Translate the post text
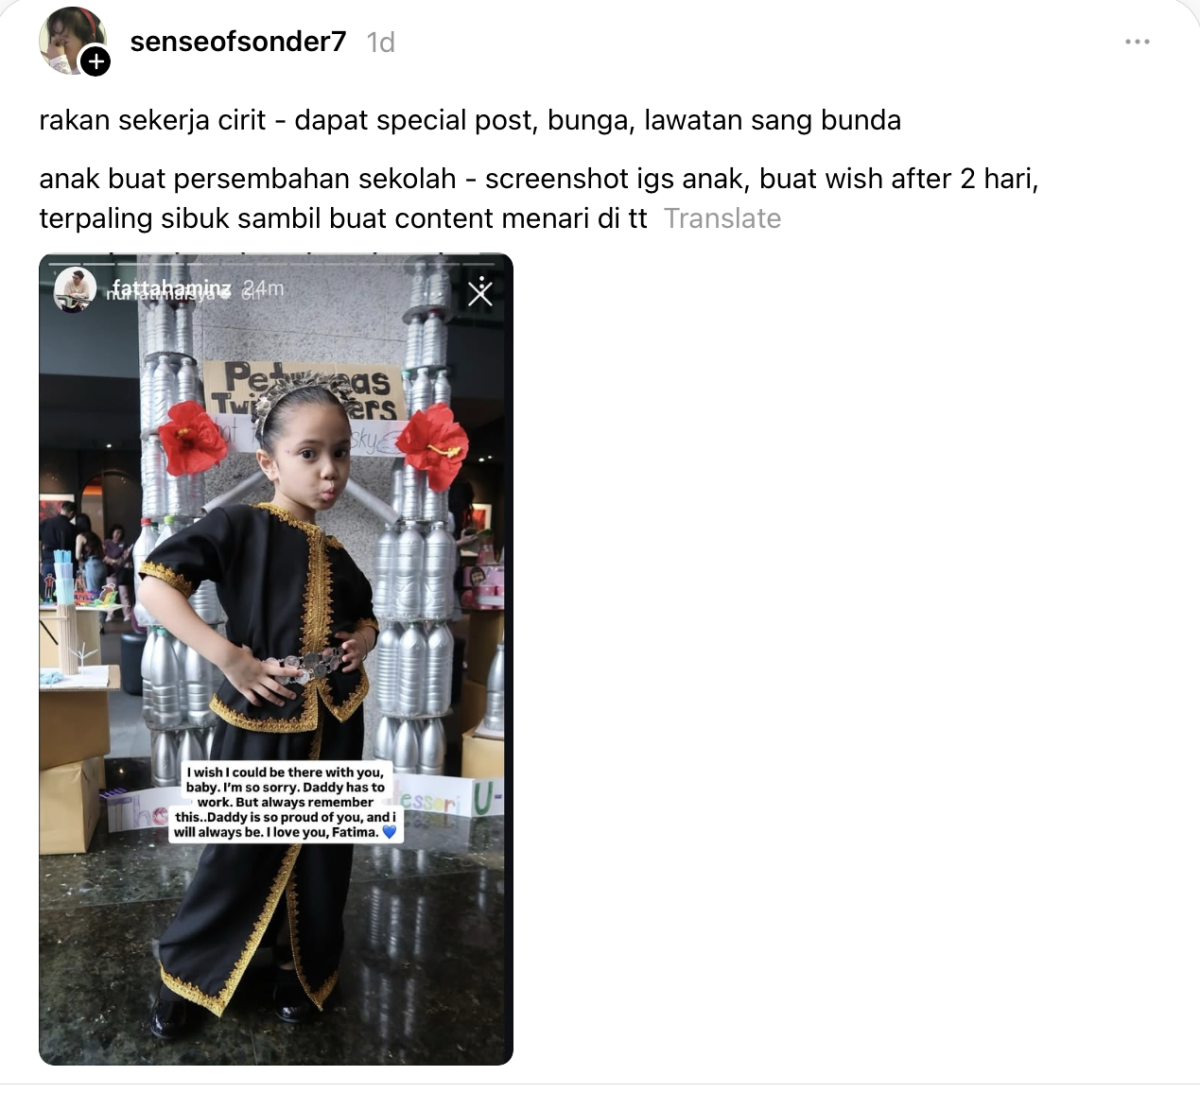The height and width of the screenshot is (1093, 1200). 722,218
